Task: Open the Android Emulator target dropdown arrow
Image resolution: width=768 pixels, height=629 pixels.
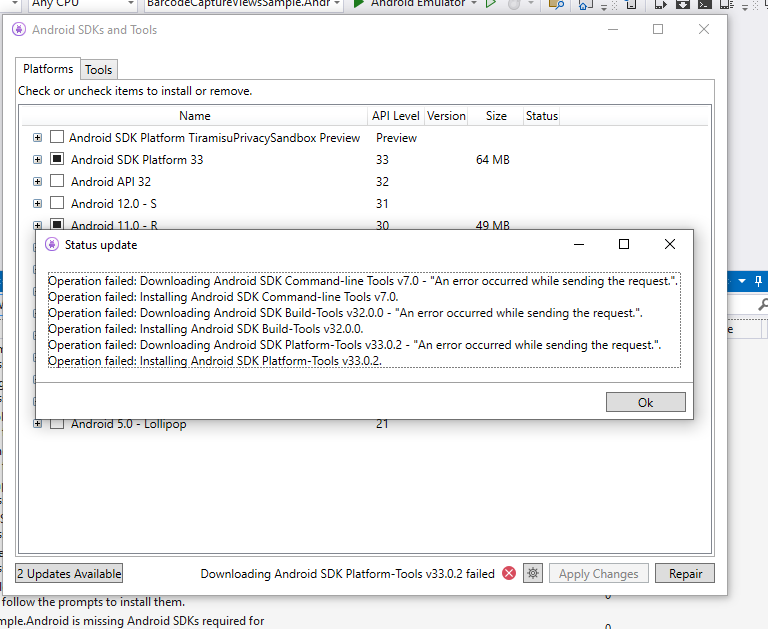Action: [x=474, y=3]
